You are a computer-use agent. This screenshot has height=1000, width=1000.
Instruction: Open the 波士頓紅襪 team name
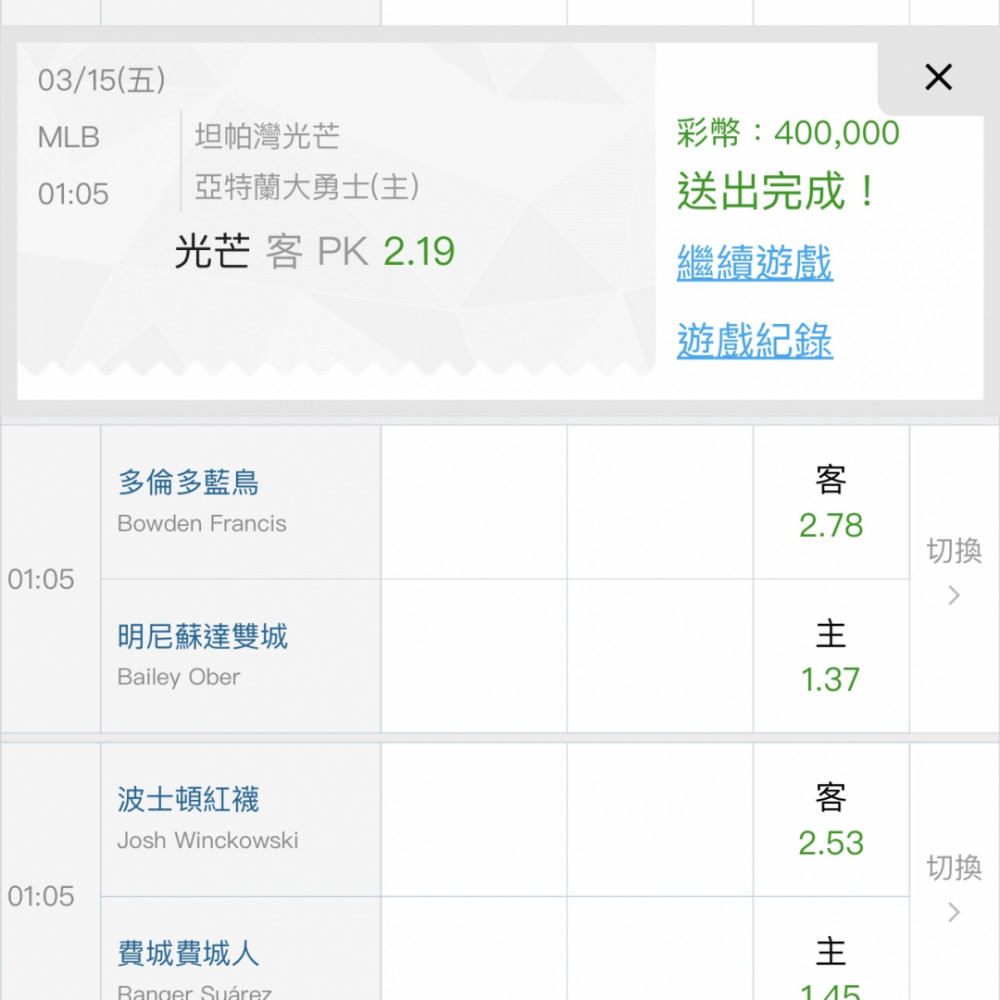coord(188,799)
